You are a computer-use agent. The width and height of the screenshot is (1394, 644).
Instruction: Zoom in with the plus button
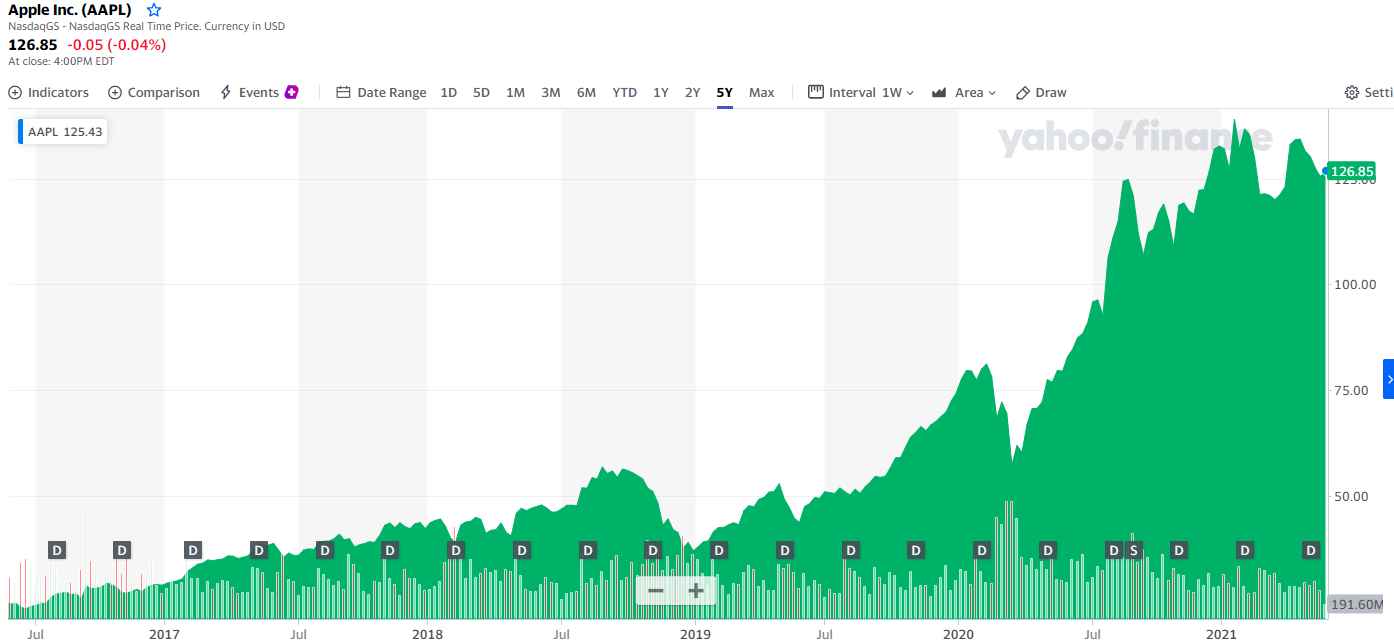(x=696, y=591)
